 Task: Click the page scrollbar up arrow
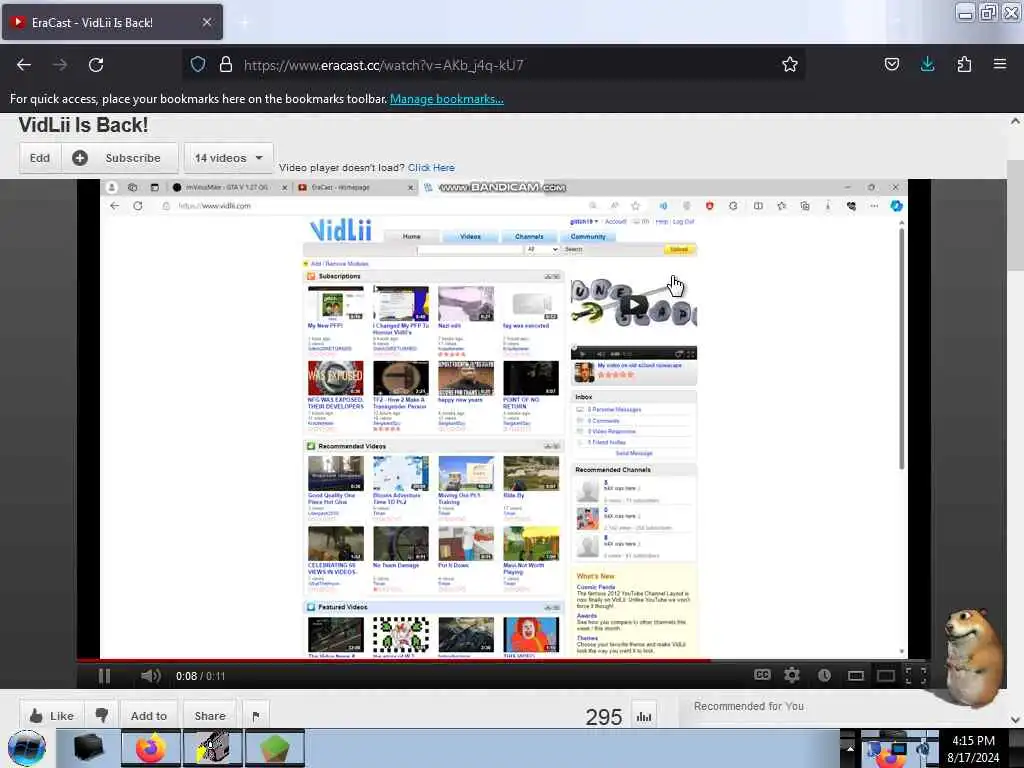(x=1015, y=121)
